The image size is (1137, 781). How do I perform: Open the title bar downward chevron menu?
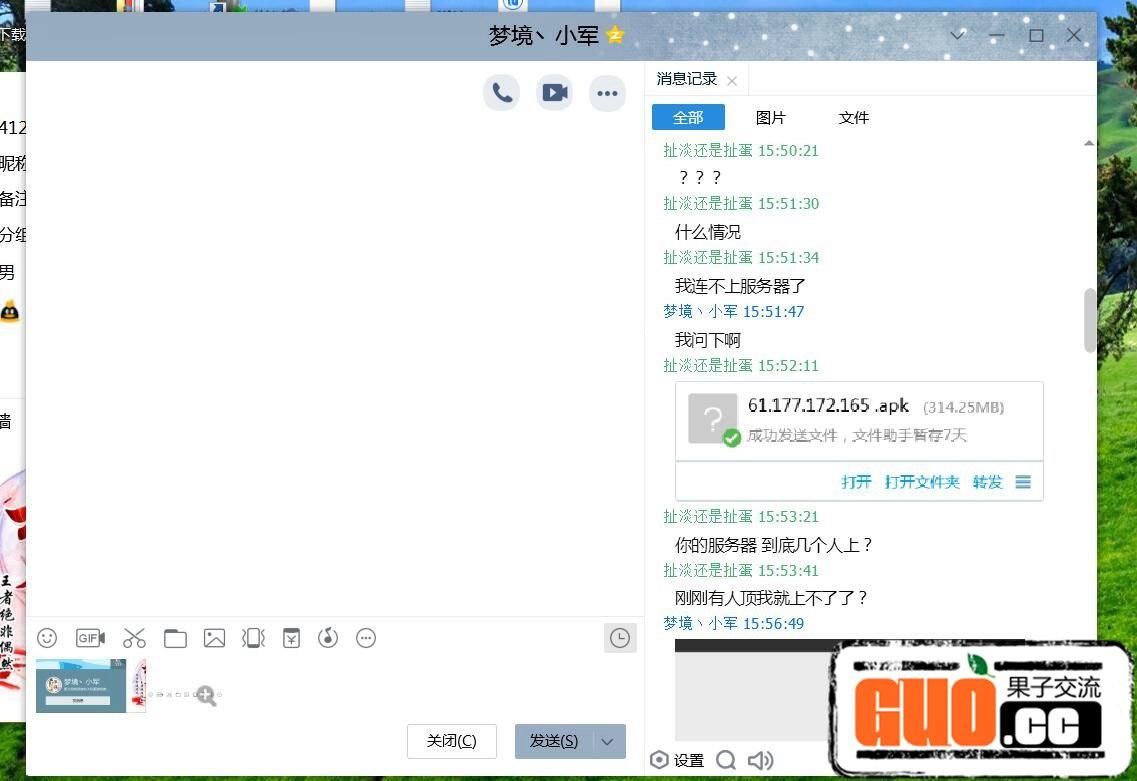coord(957,35)
